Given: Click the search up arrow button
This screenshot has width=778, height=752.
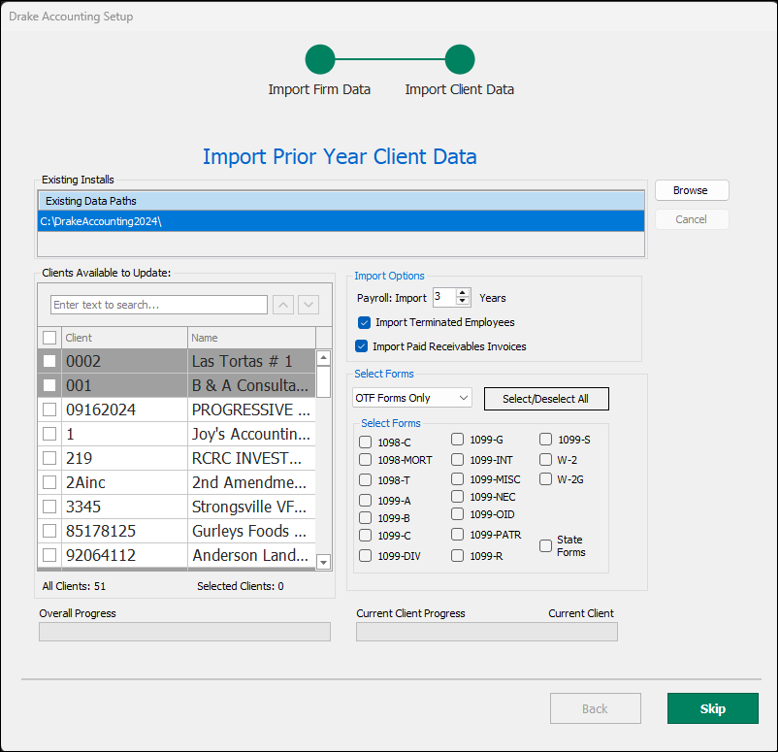Looking at the screenshot, I should 284,305.
